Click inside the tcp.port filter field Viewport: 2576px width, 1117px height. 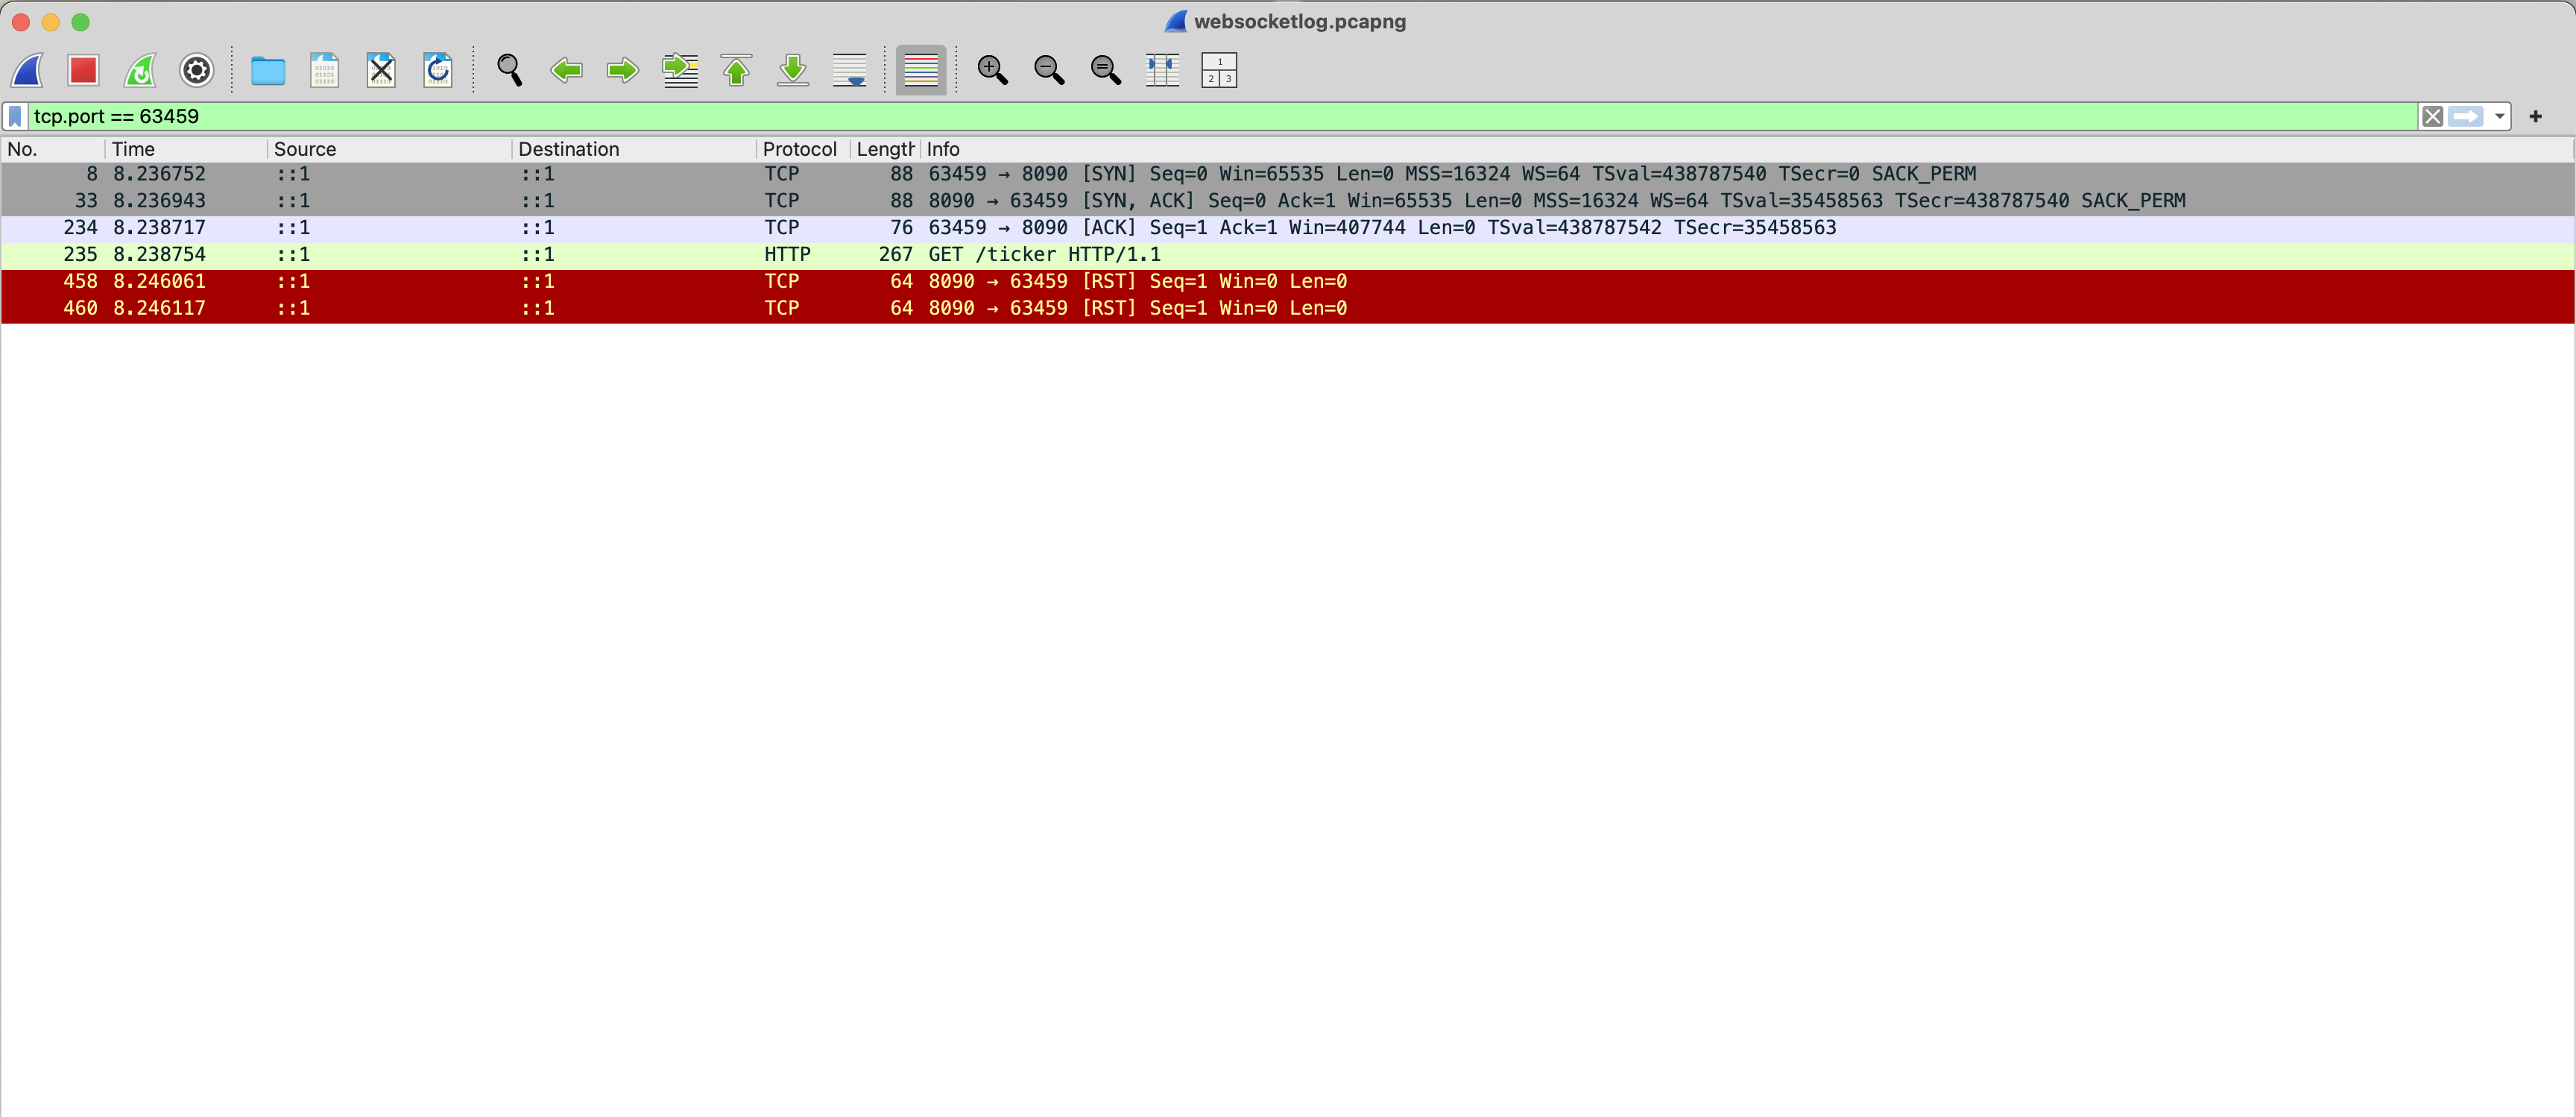1200,117
